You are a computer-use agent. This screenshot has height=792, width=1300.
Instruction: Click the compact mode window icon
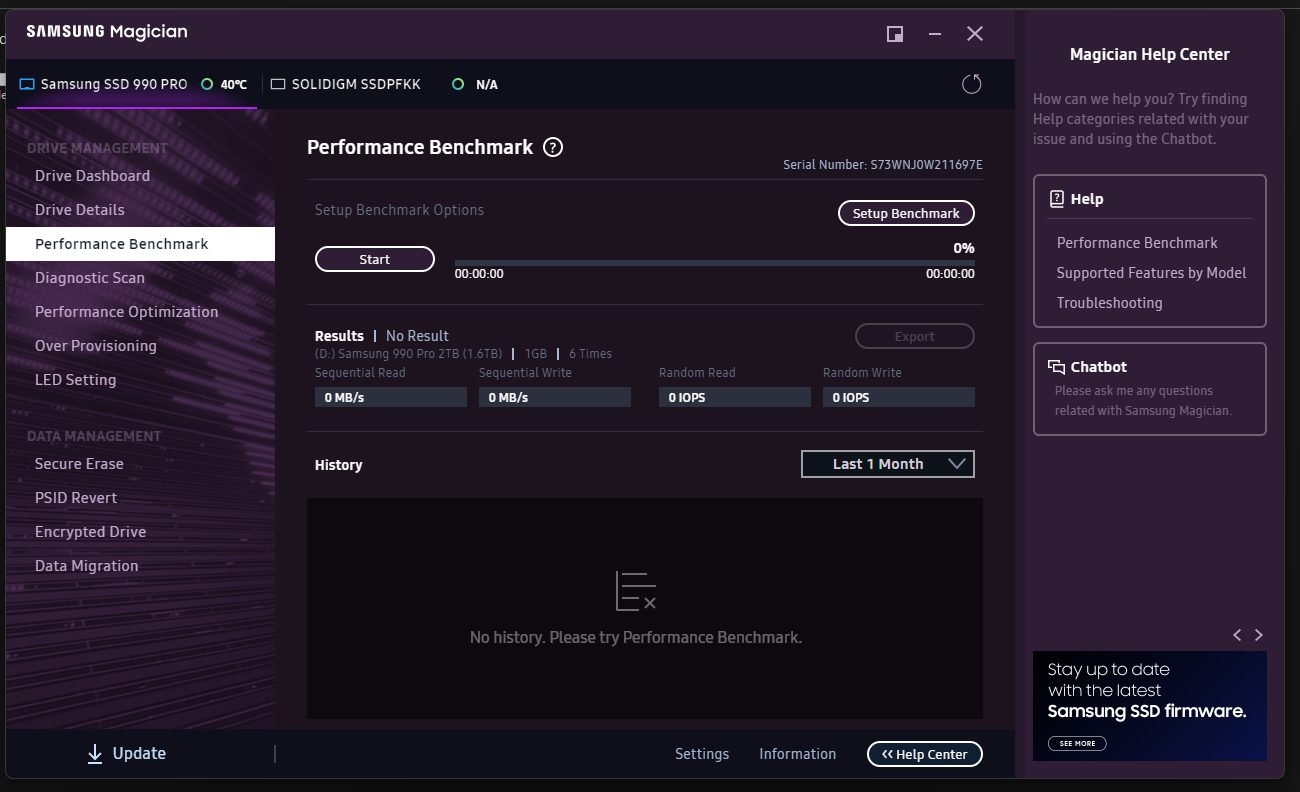tap(895, 34)
